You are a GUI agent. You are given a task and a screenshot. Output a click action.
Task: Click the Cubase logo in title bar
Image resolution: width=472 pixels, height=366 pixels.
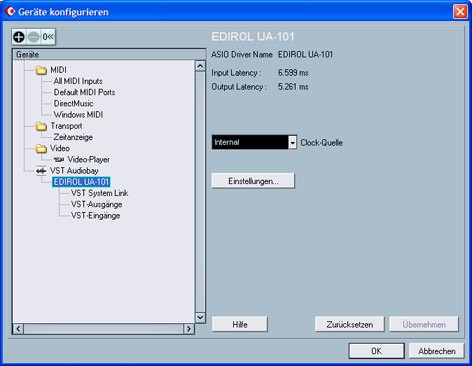tap(10, 12)
